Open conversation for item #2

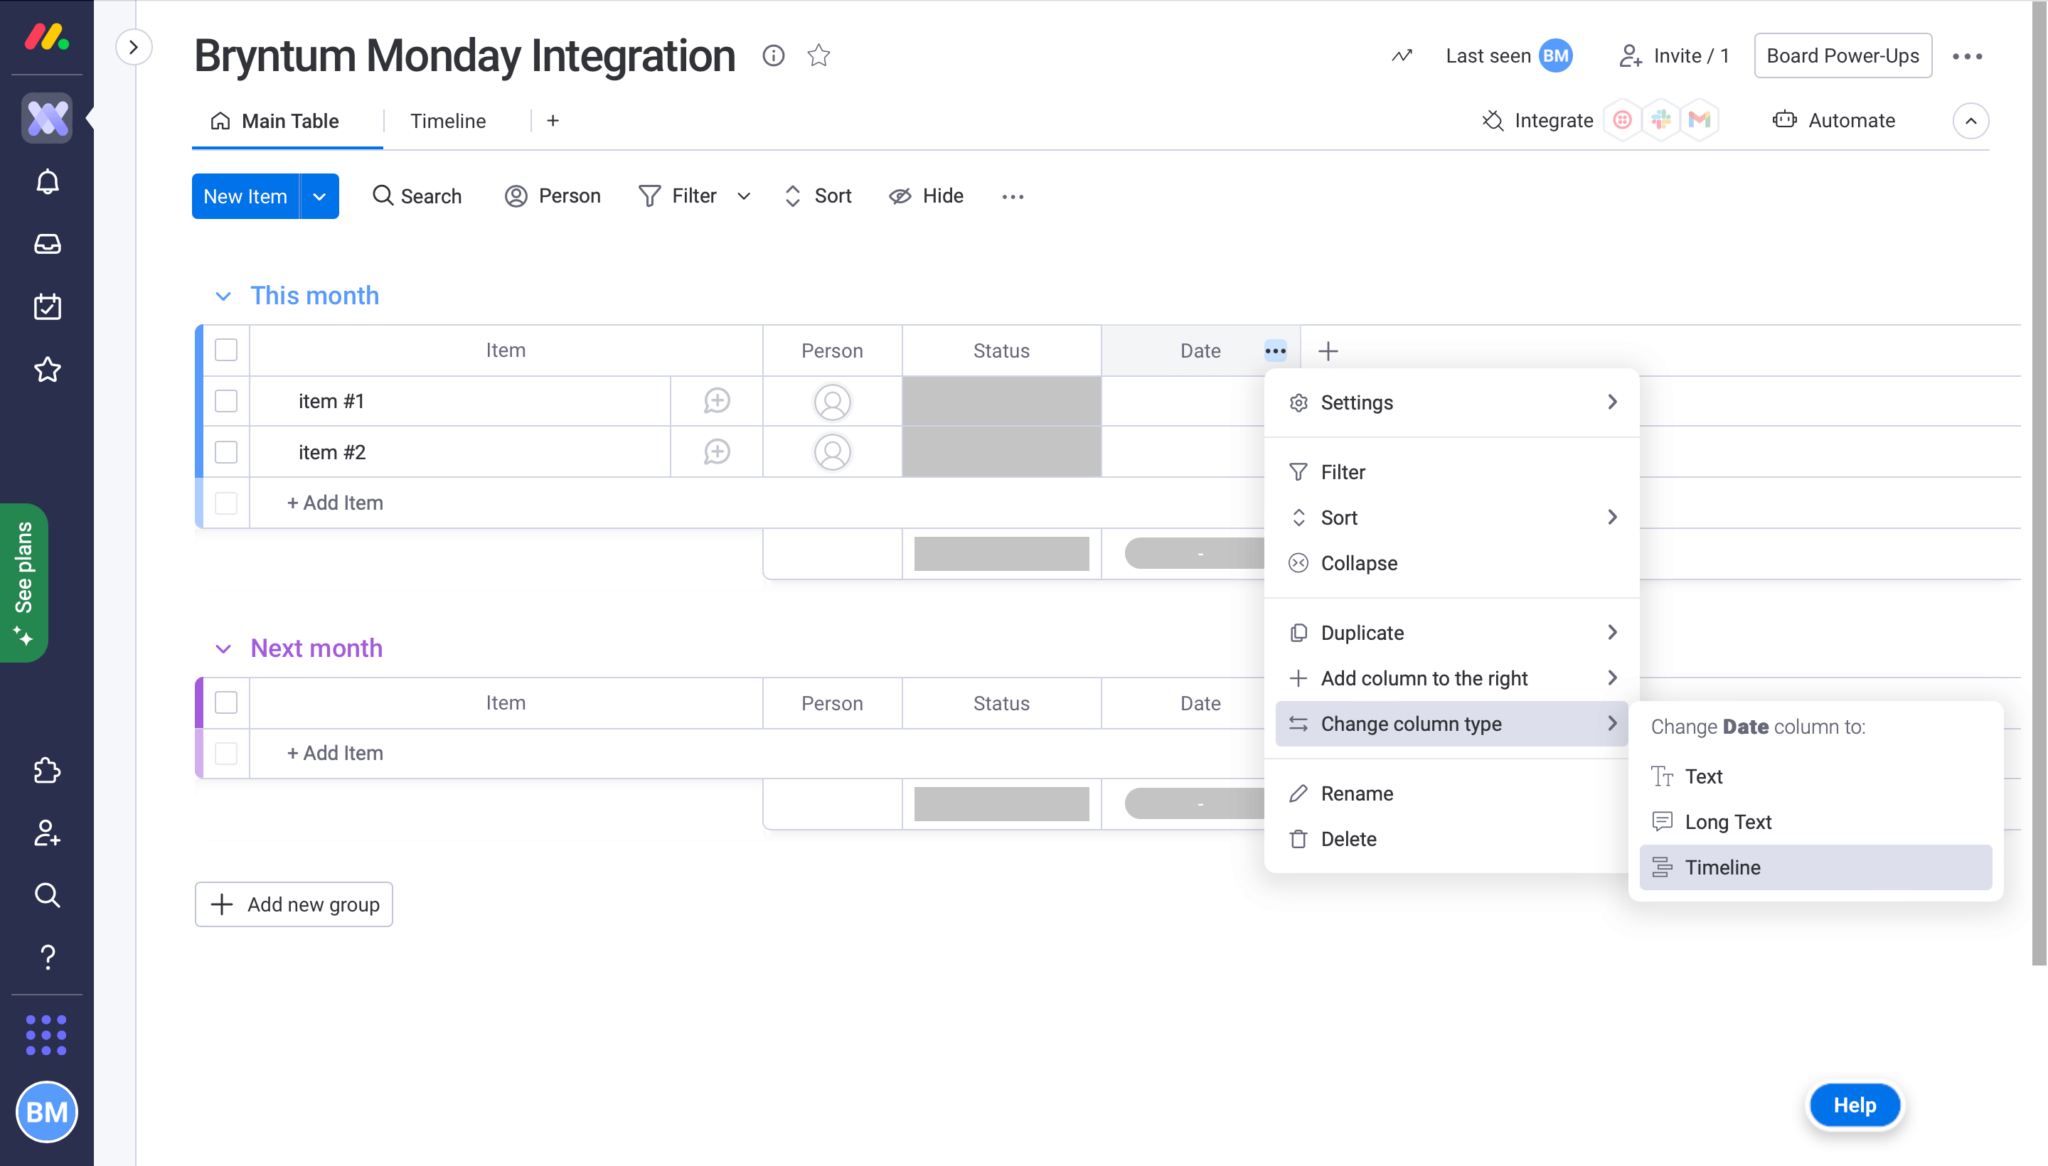tap(717, 452)
